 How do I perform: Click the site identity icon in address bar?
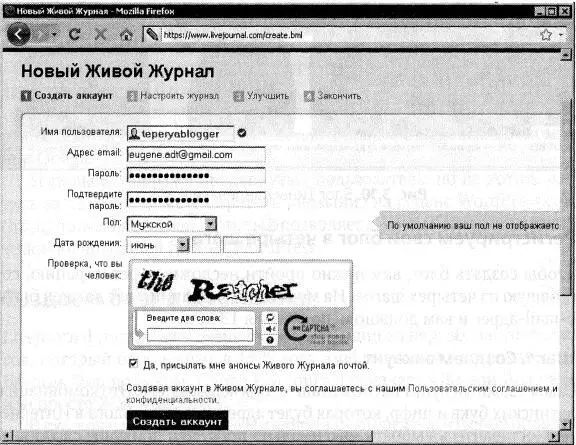click(152, 35)
